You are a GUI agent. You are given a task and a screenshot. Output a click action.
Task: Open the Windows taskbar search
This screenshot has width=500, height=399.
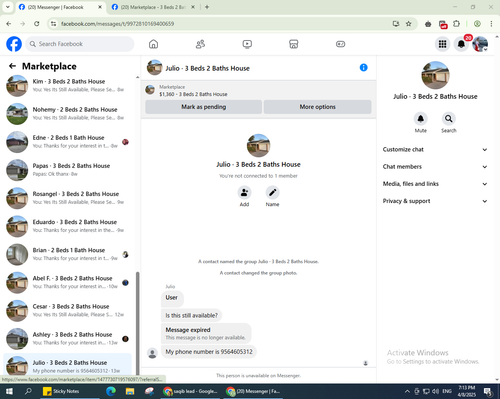[28, 391]
